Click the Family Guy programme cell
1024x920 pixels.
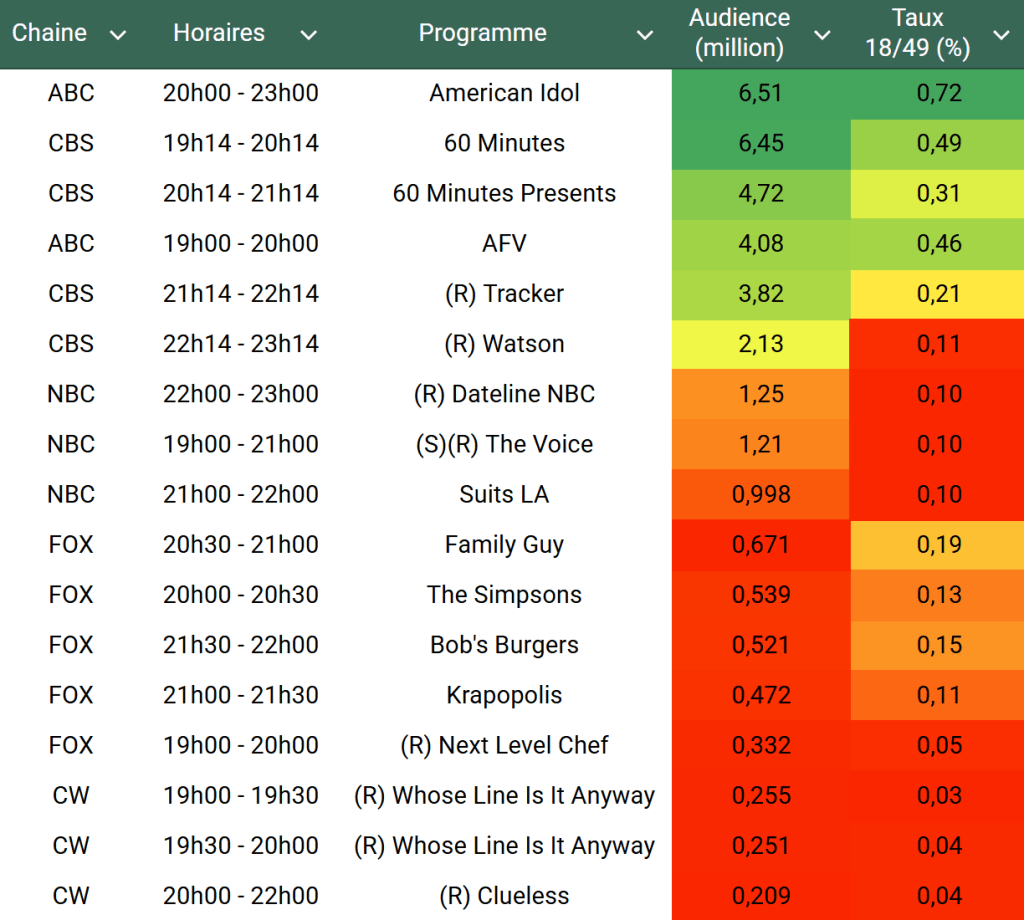(504, 545)
